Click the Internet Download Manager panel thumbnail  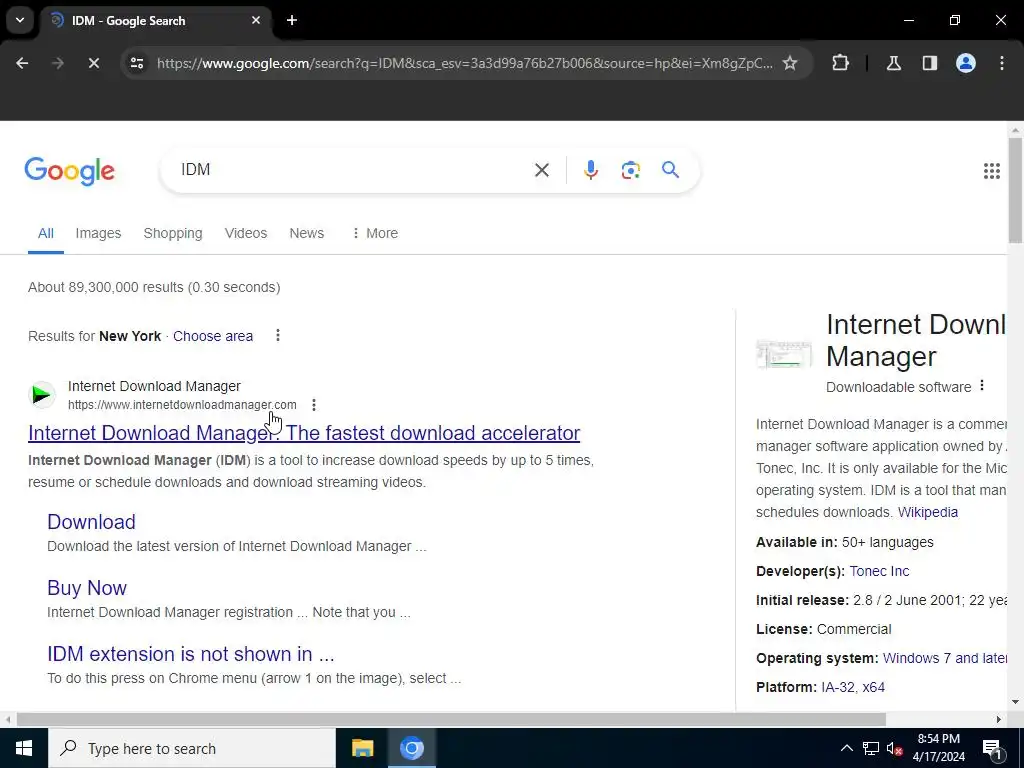pyautogui.click(x=784, y=355)
